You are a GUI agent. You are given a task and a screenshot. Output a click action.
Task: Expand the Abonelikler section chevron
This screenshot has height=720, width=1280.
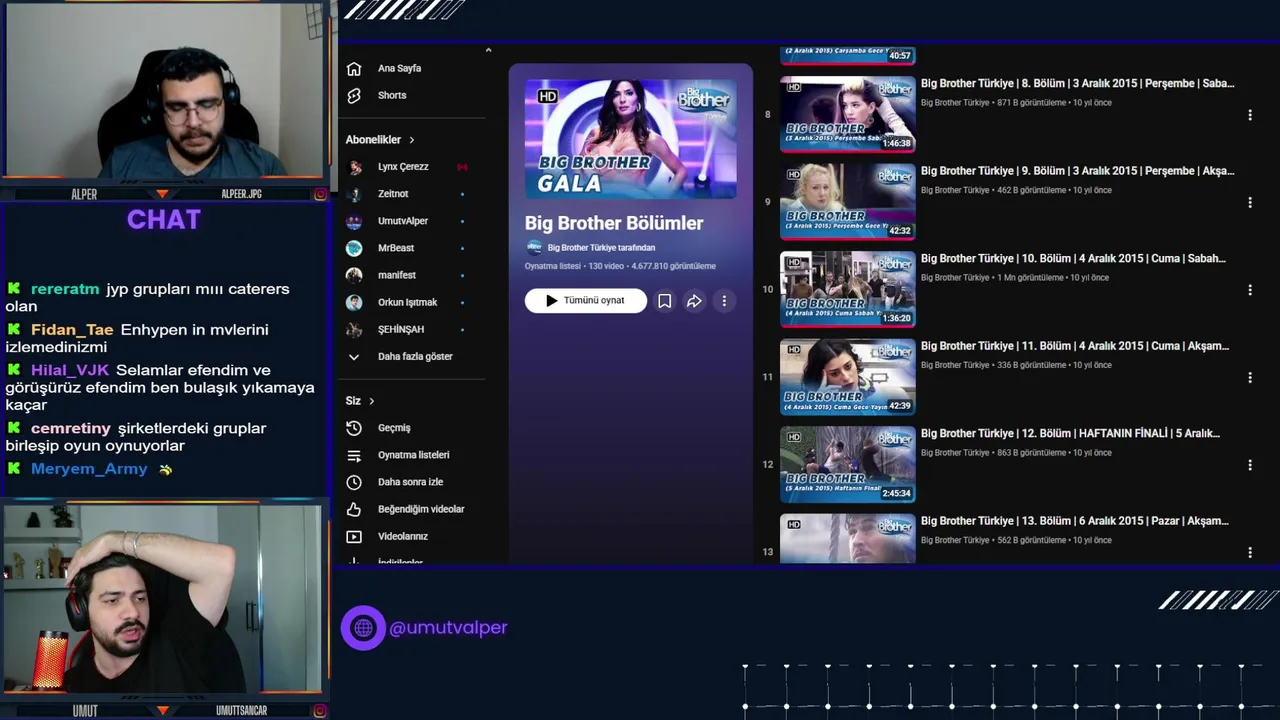point(411,140)
